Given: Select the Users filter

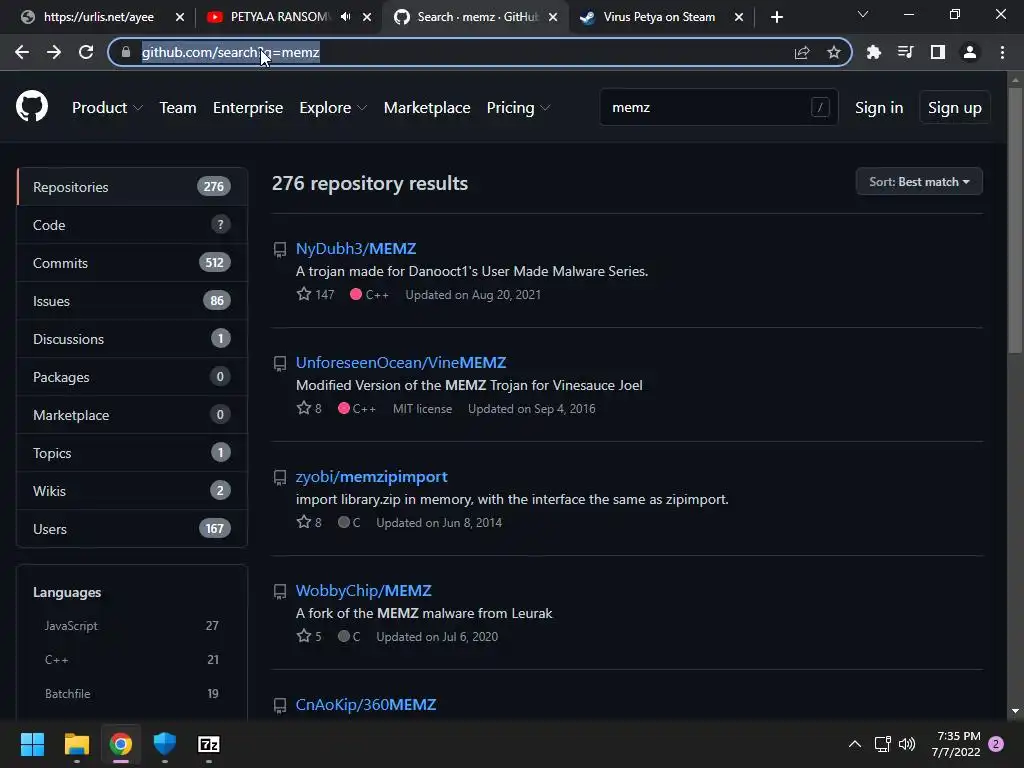Looking at the screenshot, I should click(132, 528).
